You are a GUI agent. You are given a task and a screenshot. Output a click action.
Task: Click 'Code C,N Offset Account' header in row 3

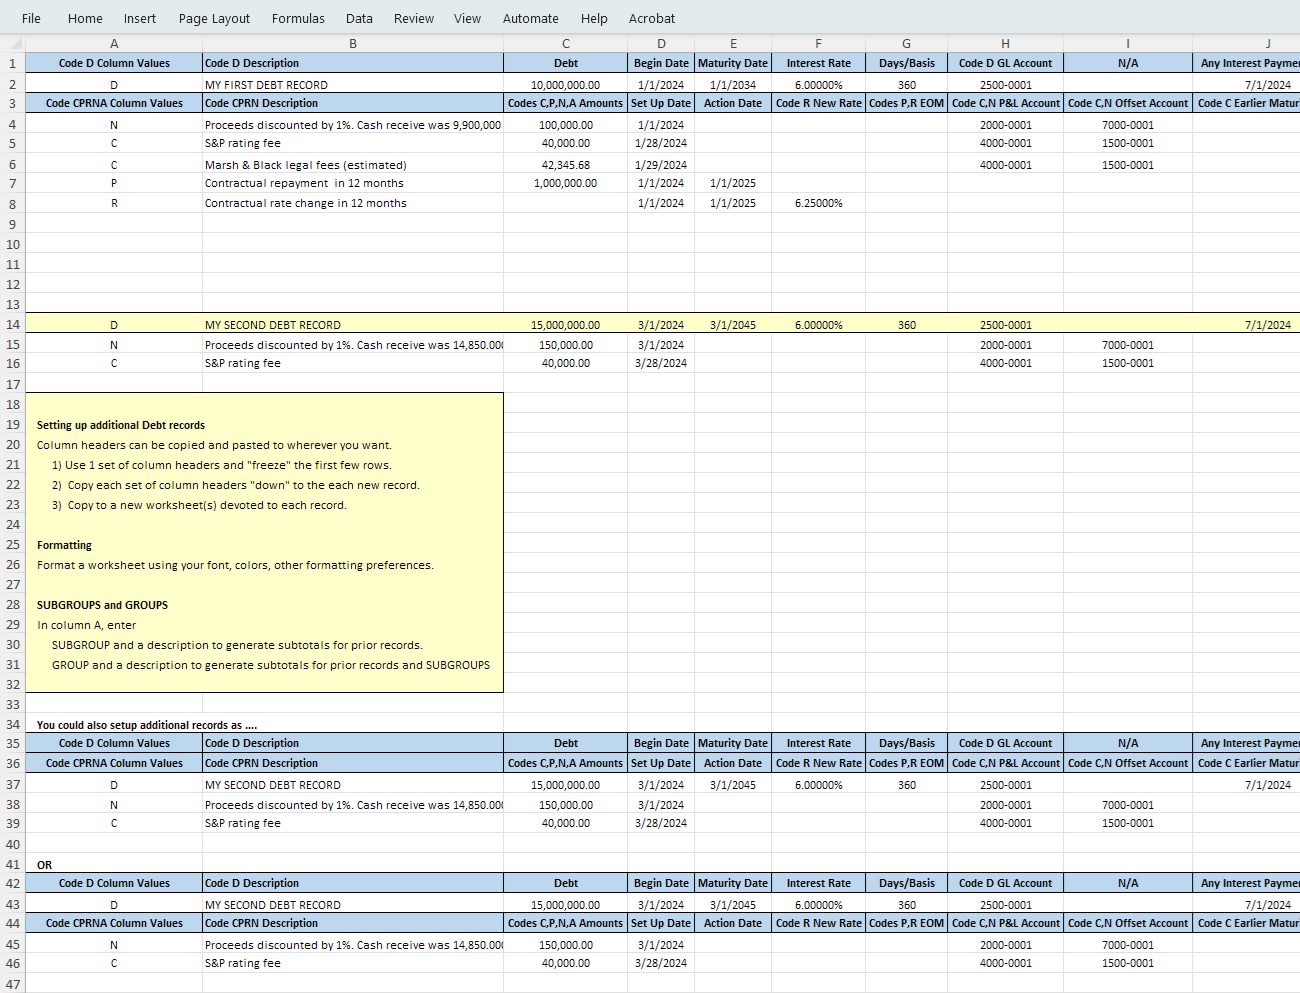click(1128, 103)
